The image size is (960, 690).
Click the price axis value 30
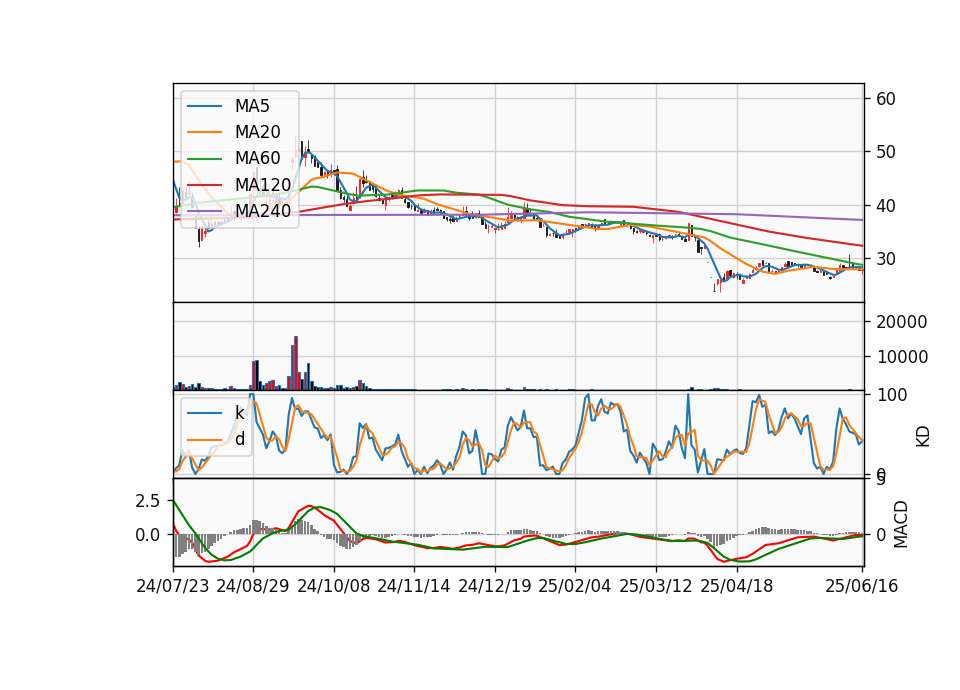pyautogui.click(x=886, y=259)
